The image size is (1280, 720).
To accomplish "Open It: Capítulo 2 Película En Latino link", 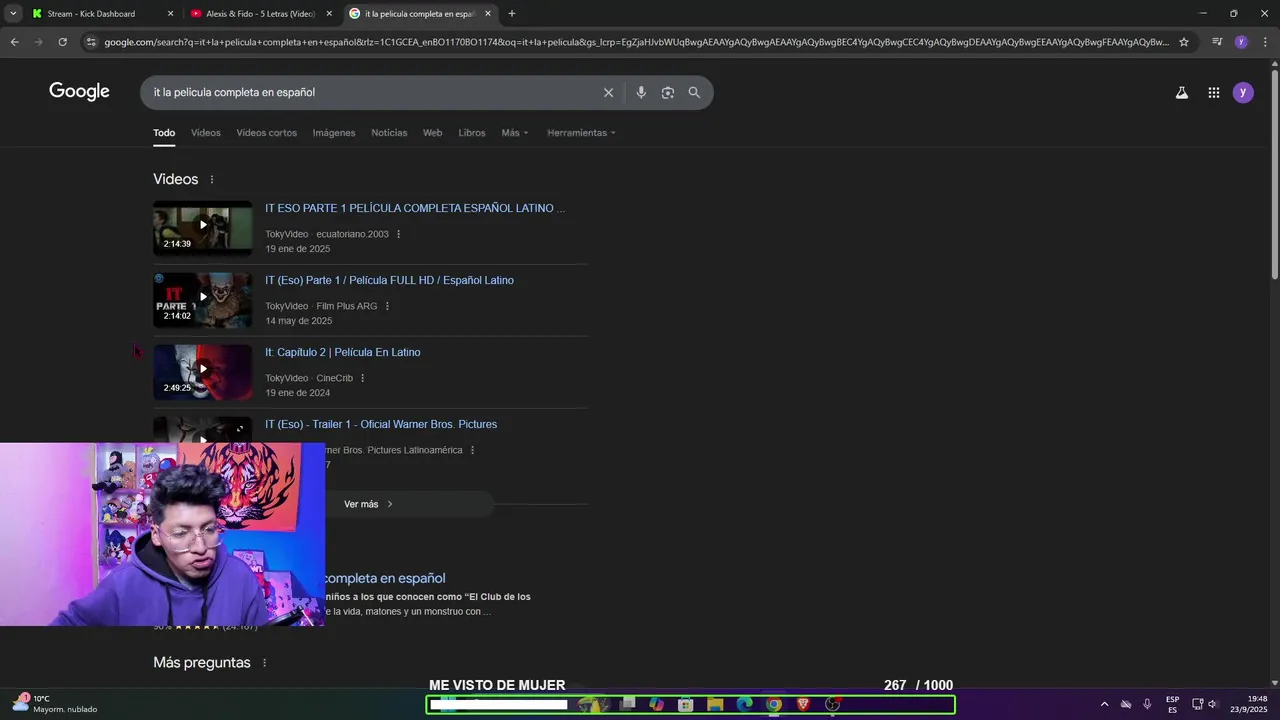I will coord(342,352).
